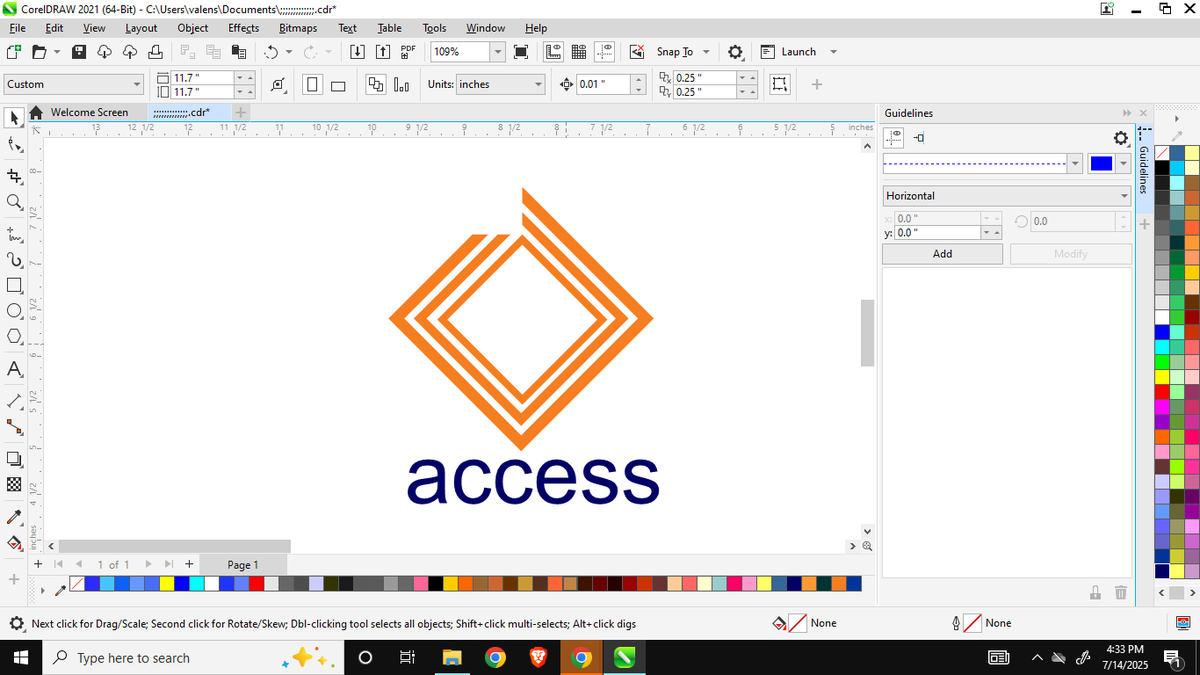Toggle Show rulers button
The image size is (1200, 675).
(553, 52)
